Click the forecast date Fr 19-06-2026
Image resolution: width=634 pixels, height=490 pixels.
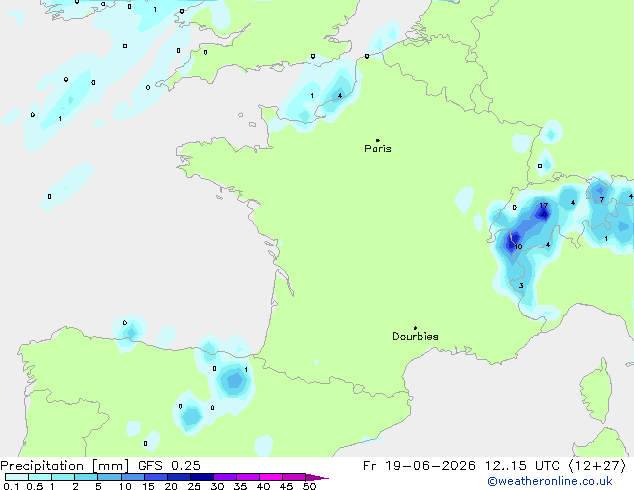pyautogui.click(x=419, y=466)
